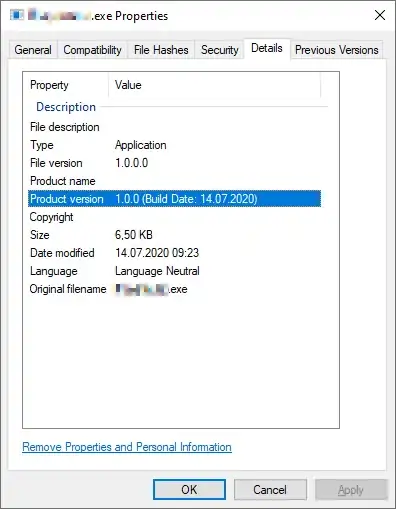Open the Previous Versions tab

[337, 50]
